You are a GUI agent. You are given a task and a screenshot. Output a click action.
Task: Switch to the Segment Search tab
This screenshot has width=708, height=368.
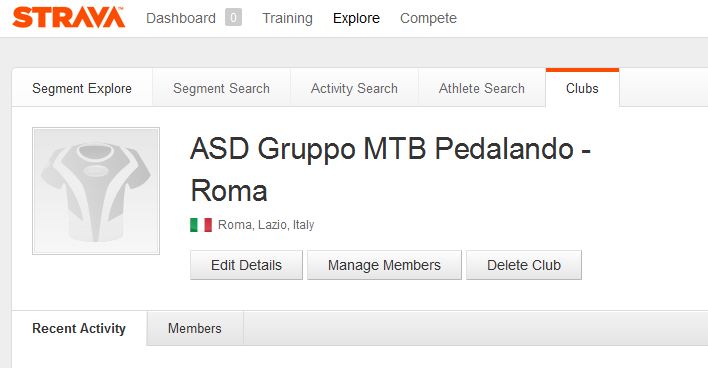[x=221, y=88]
